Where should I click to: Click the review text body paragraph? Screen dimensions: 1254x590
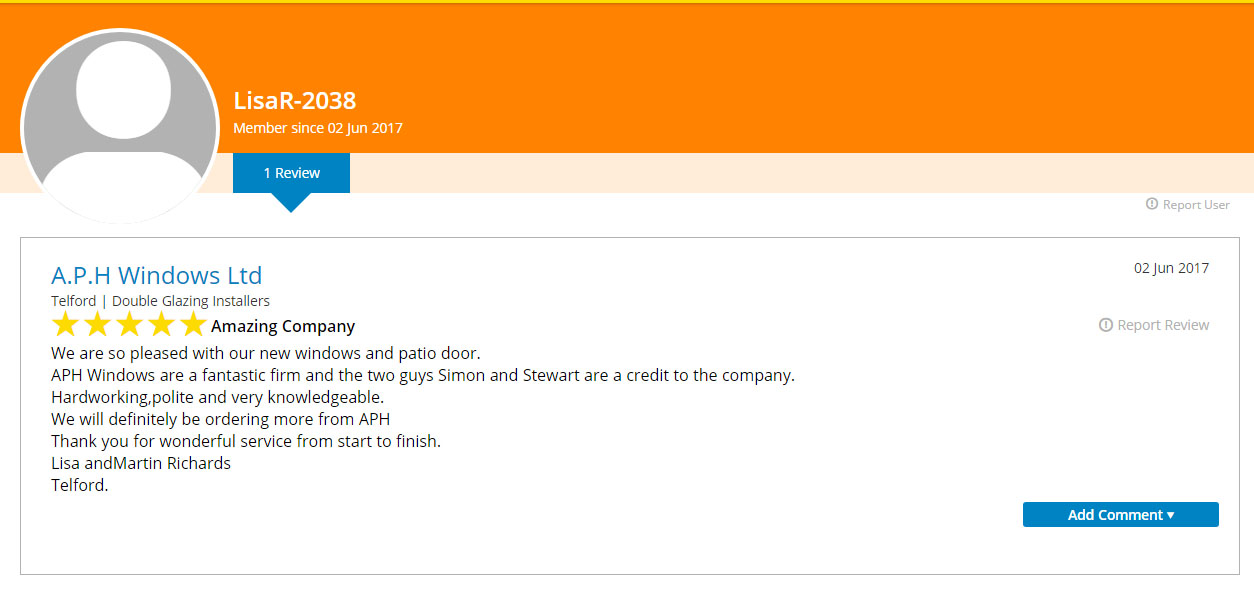click(423, 419)
